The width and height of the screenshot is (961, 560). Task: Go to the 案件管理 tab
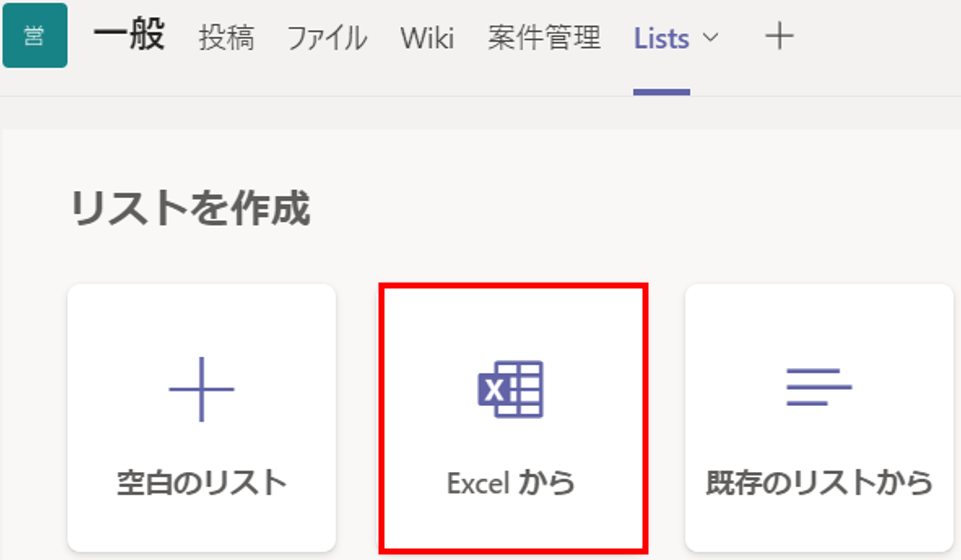[x=544, y=38]
